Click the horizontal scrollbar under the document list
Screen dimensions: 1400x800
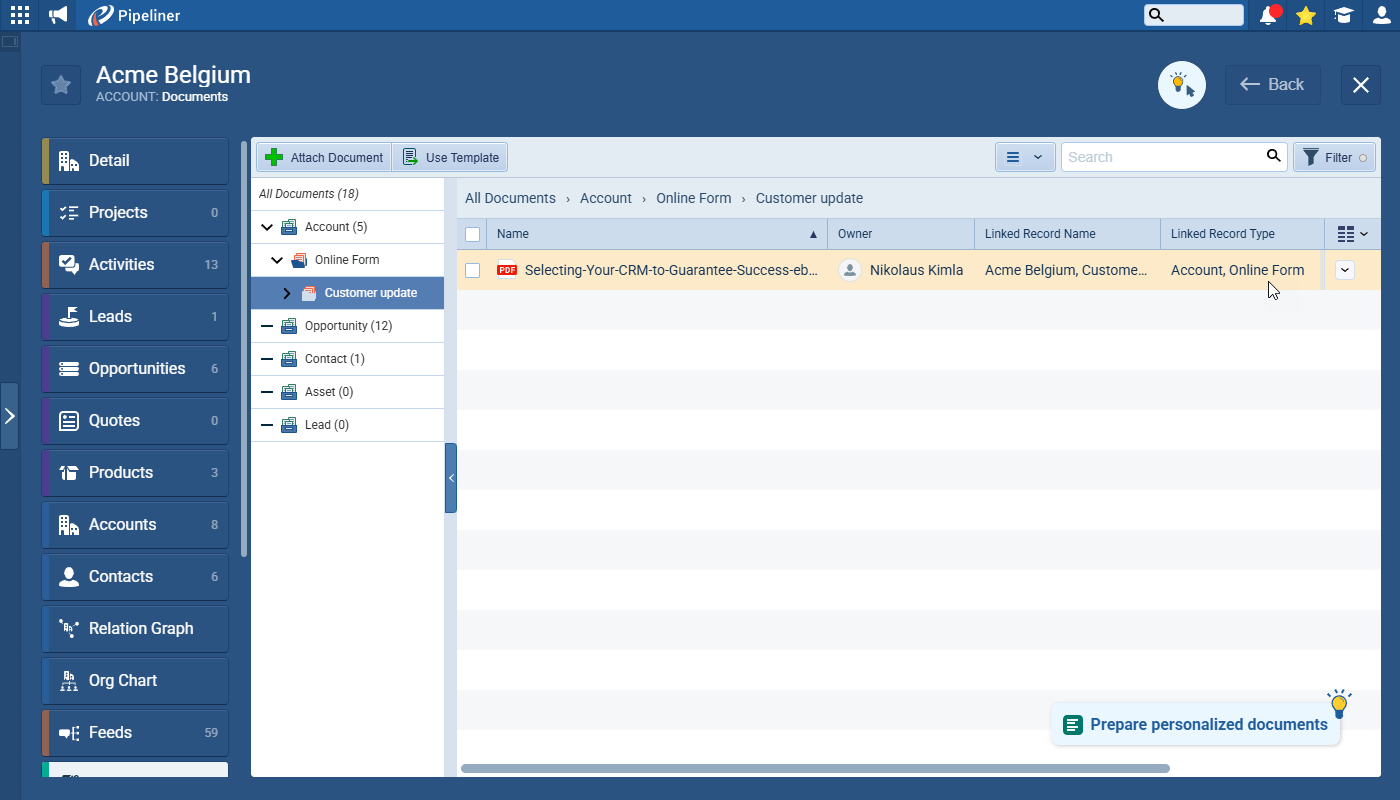click(815, 768)
